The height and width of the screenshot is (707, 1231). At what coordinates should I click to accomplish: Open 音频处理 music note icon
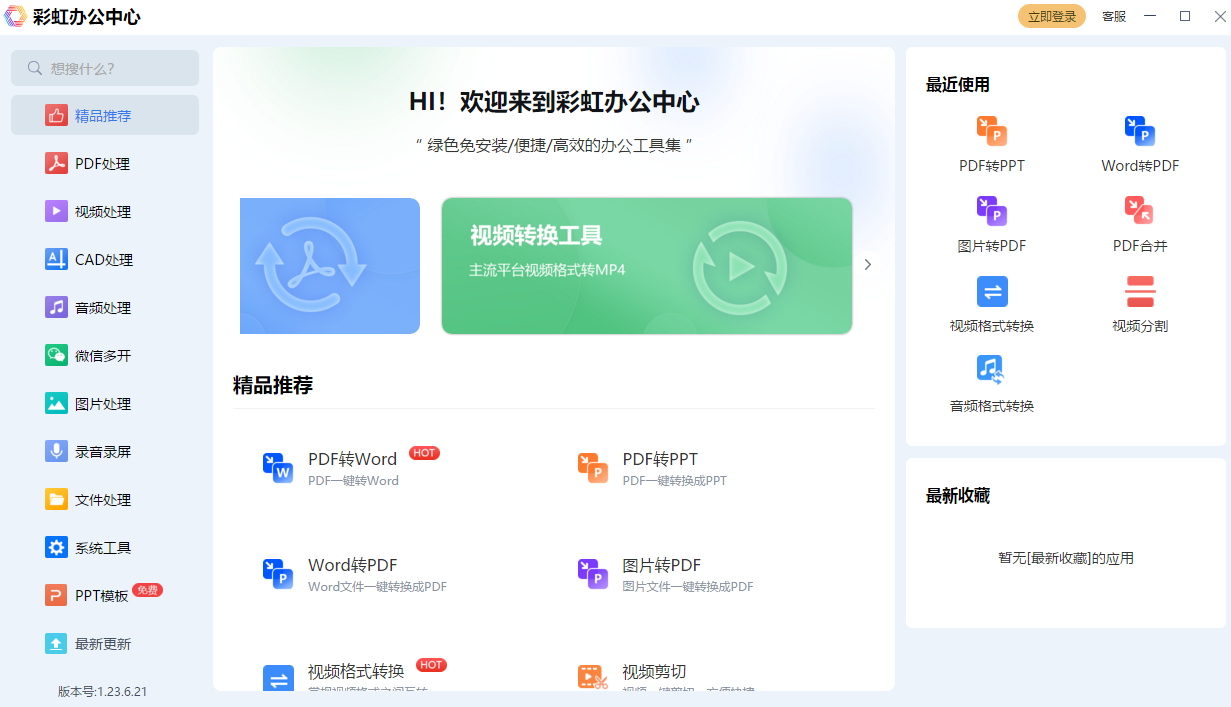(56, 307)
